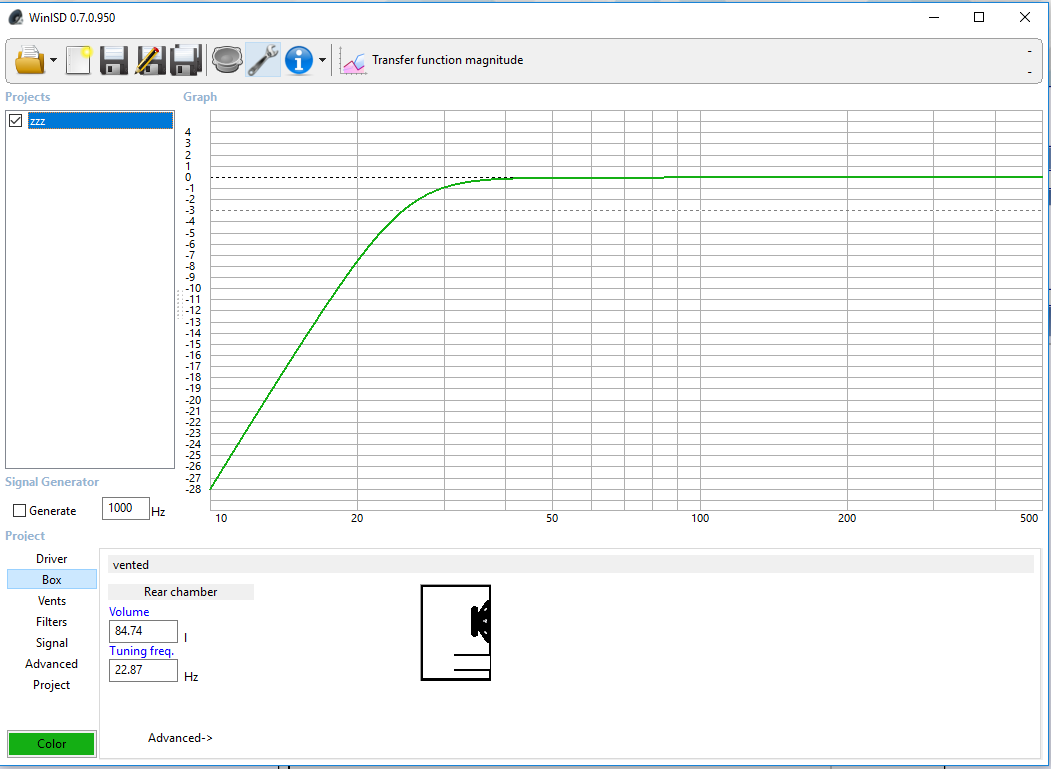Click the graph panel splitter handle
Image resolution: width=1051 pixels, height=769 pixels.
pos(180,303)
